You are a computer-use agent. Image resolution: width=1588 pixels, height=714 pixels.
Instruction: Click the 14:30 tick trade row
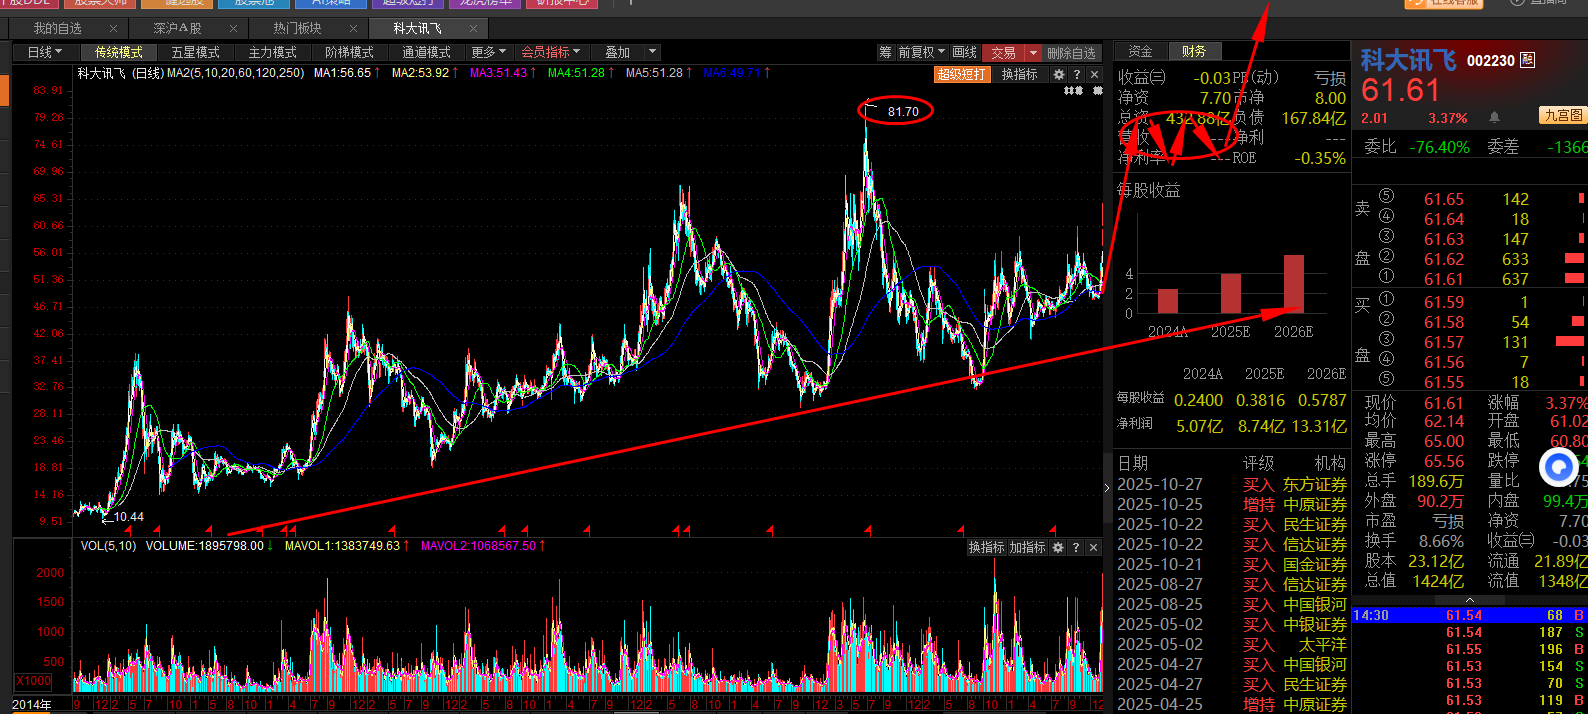[x=1469, y=615]
